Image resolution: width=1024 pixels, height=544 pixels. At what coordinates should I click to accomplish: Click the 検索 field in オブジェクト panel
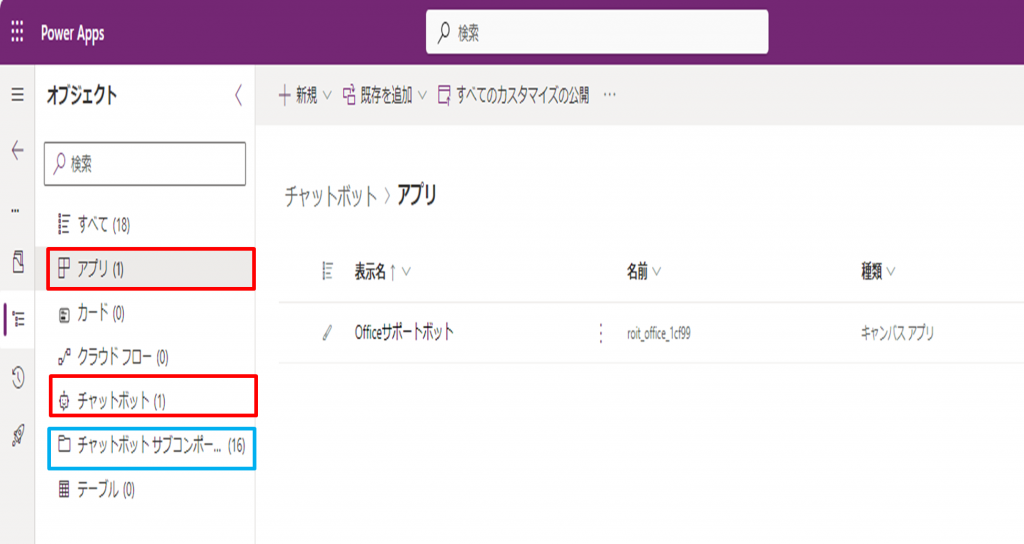(145, 163)
